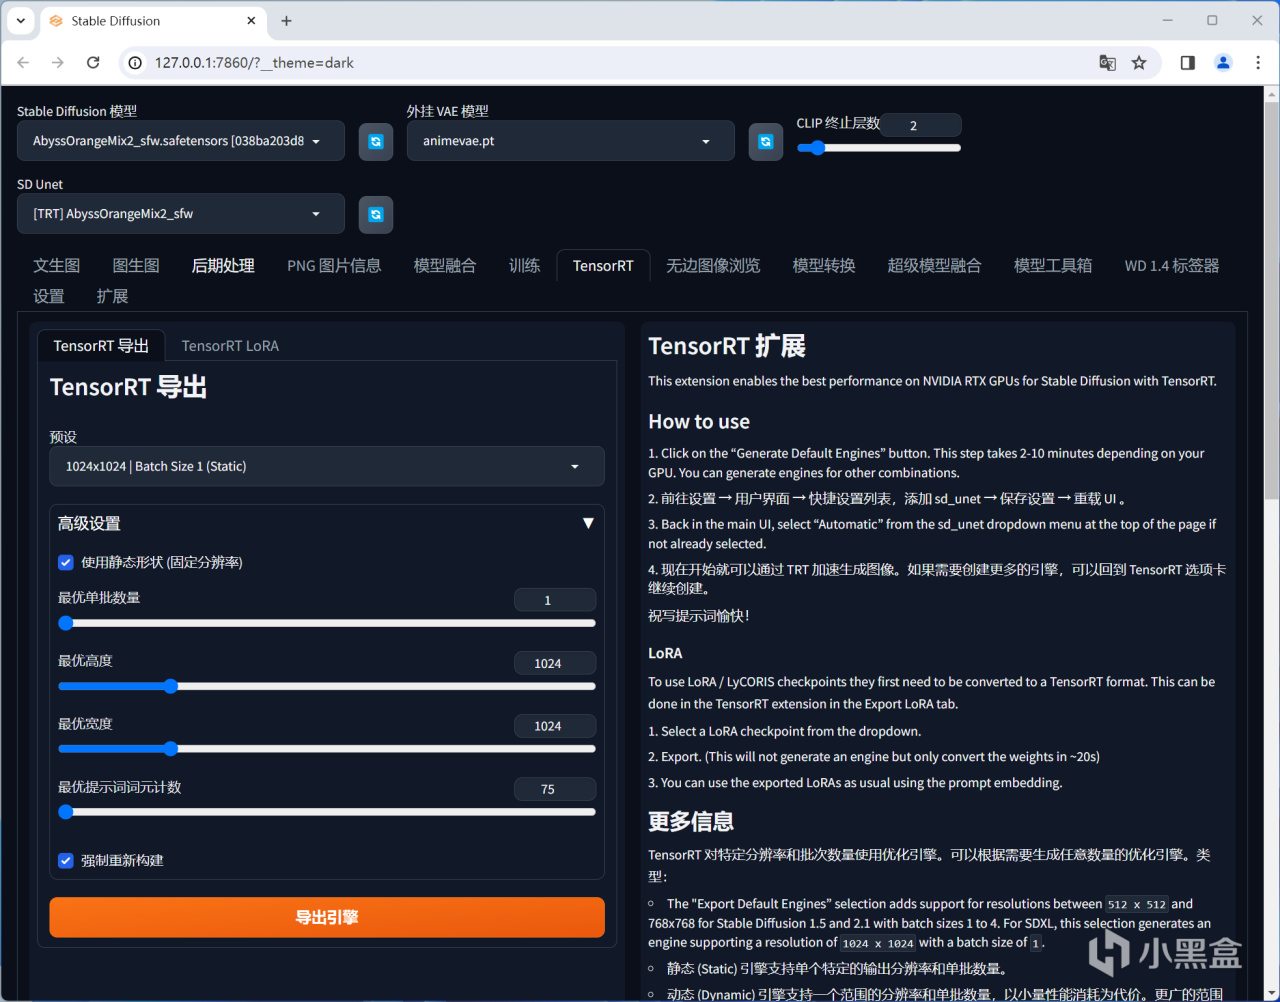1280x1002 pixels.
Task: Toggle the 强制重新构建 checkbox
Action: (x=66, y=860)
